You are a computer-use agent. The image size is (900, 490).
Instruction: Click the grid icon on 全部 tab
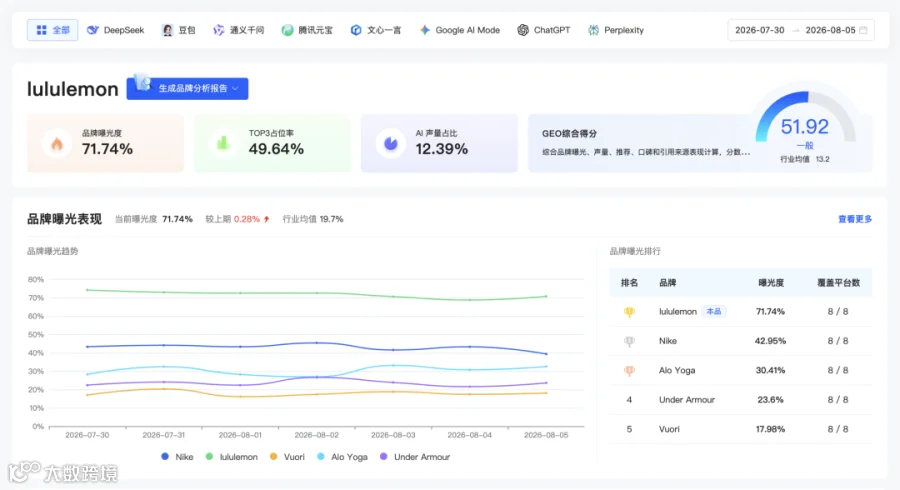coord(41,30)
